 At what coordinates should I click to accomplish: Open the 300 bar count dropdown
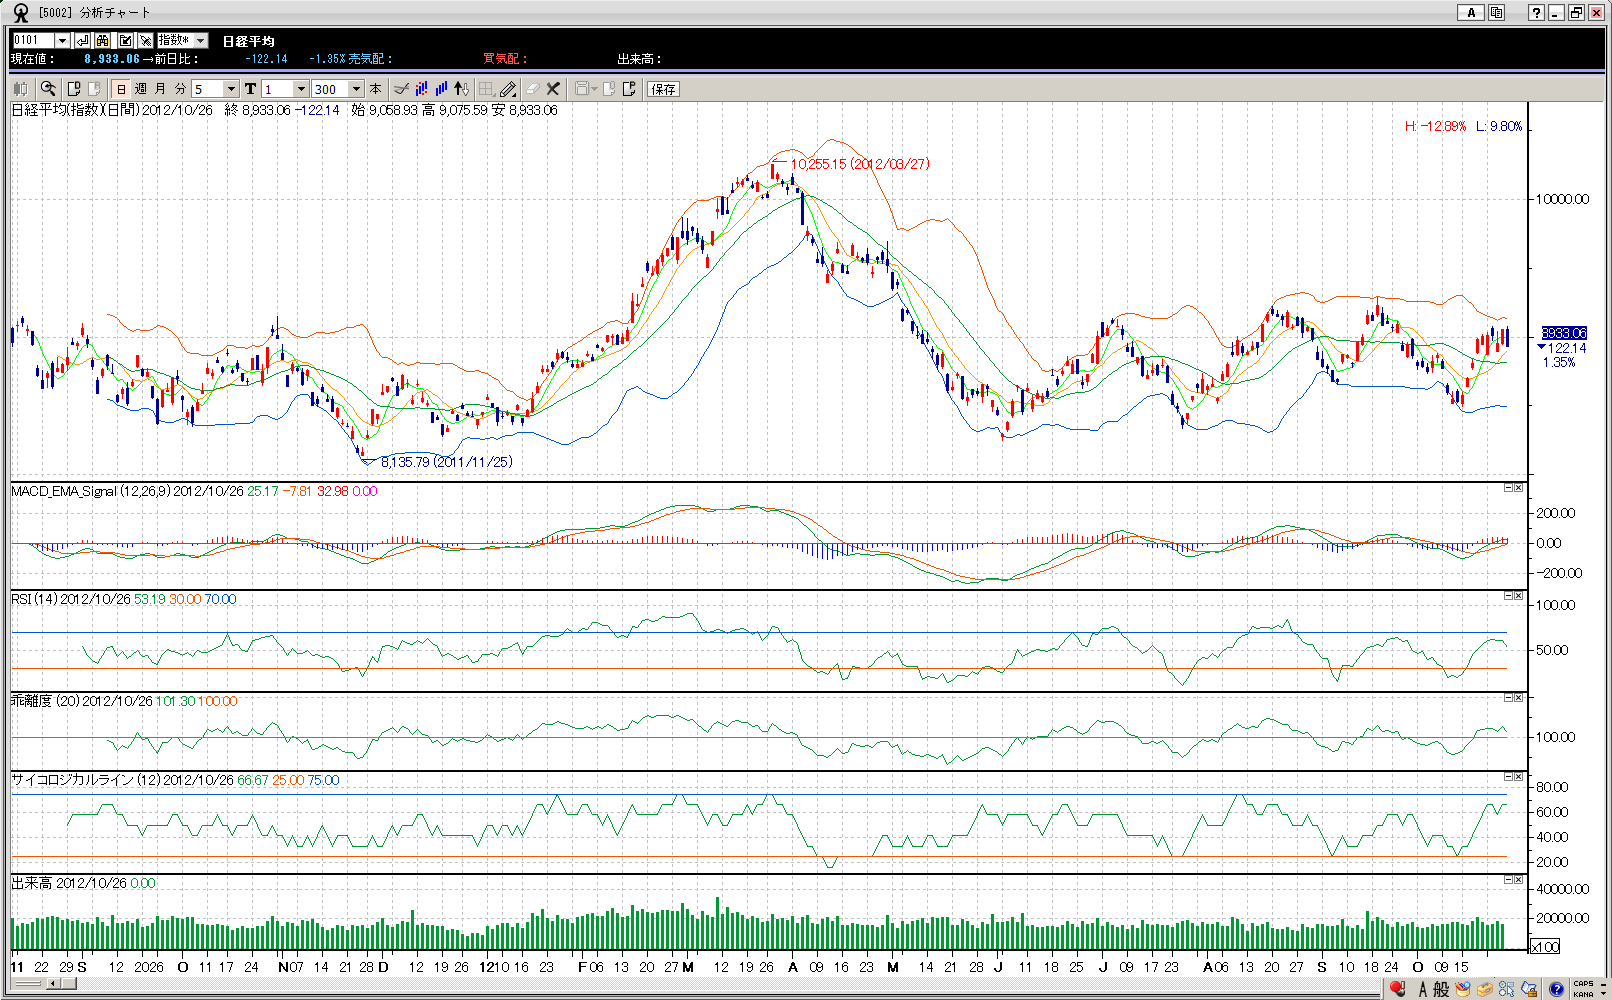tap(356, 89)
